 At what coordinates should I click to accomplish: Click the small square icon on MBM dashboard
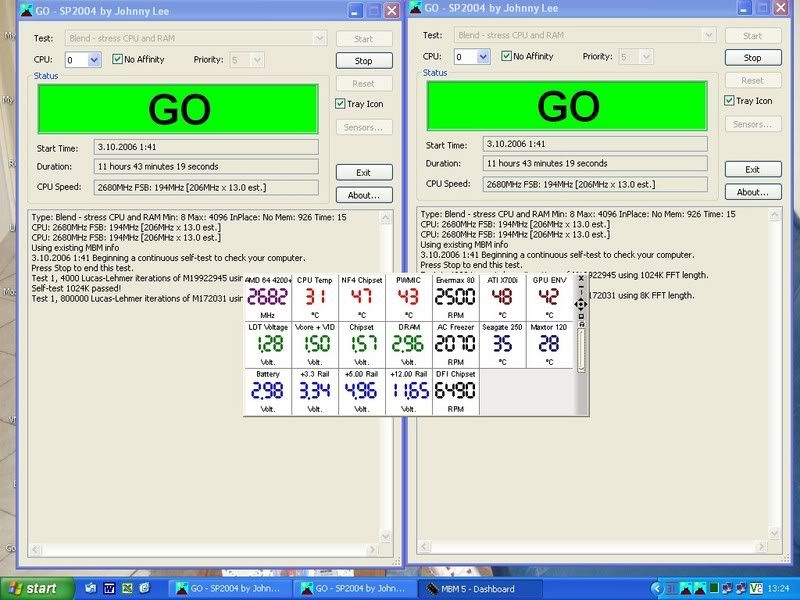581,316
